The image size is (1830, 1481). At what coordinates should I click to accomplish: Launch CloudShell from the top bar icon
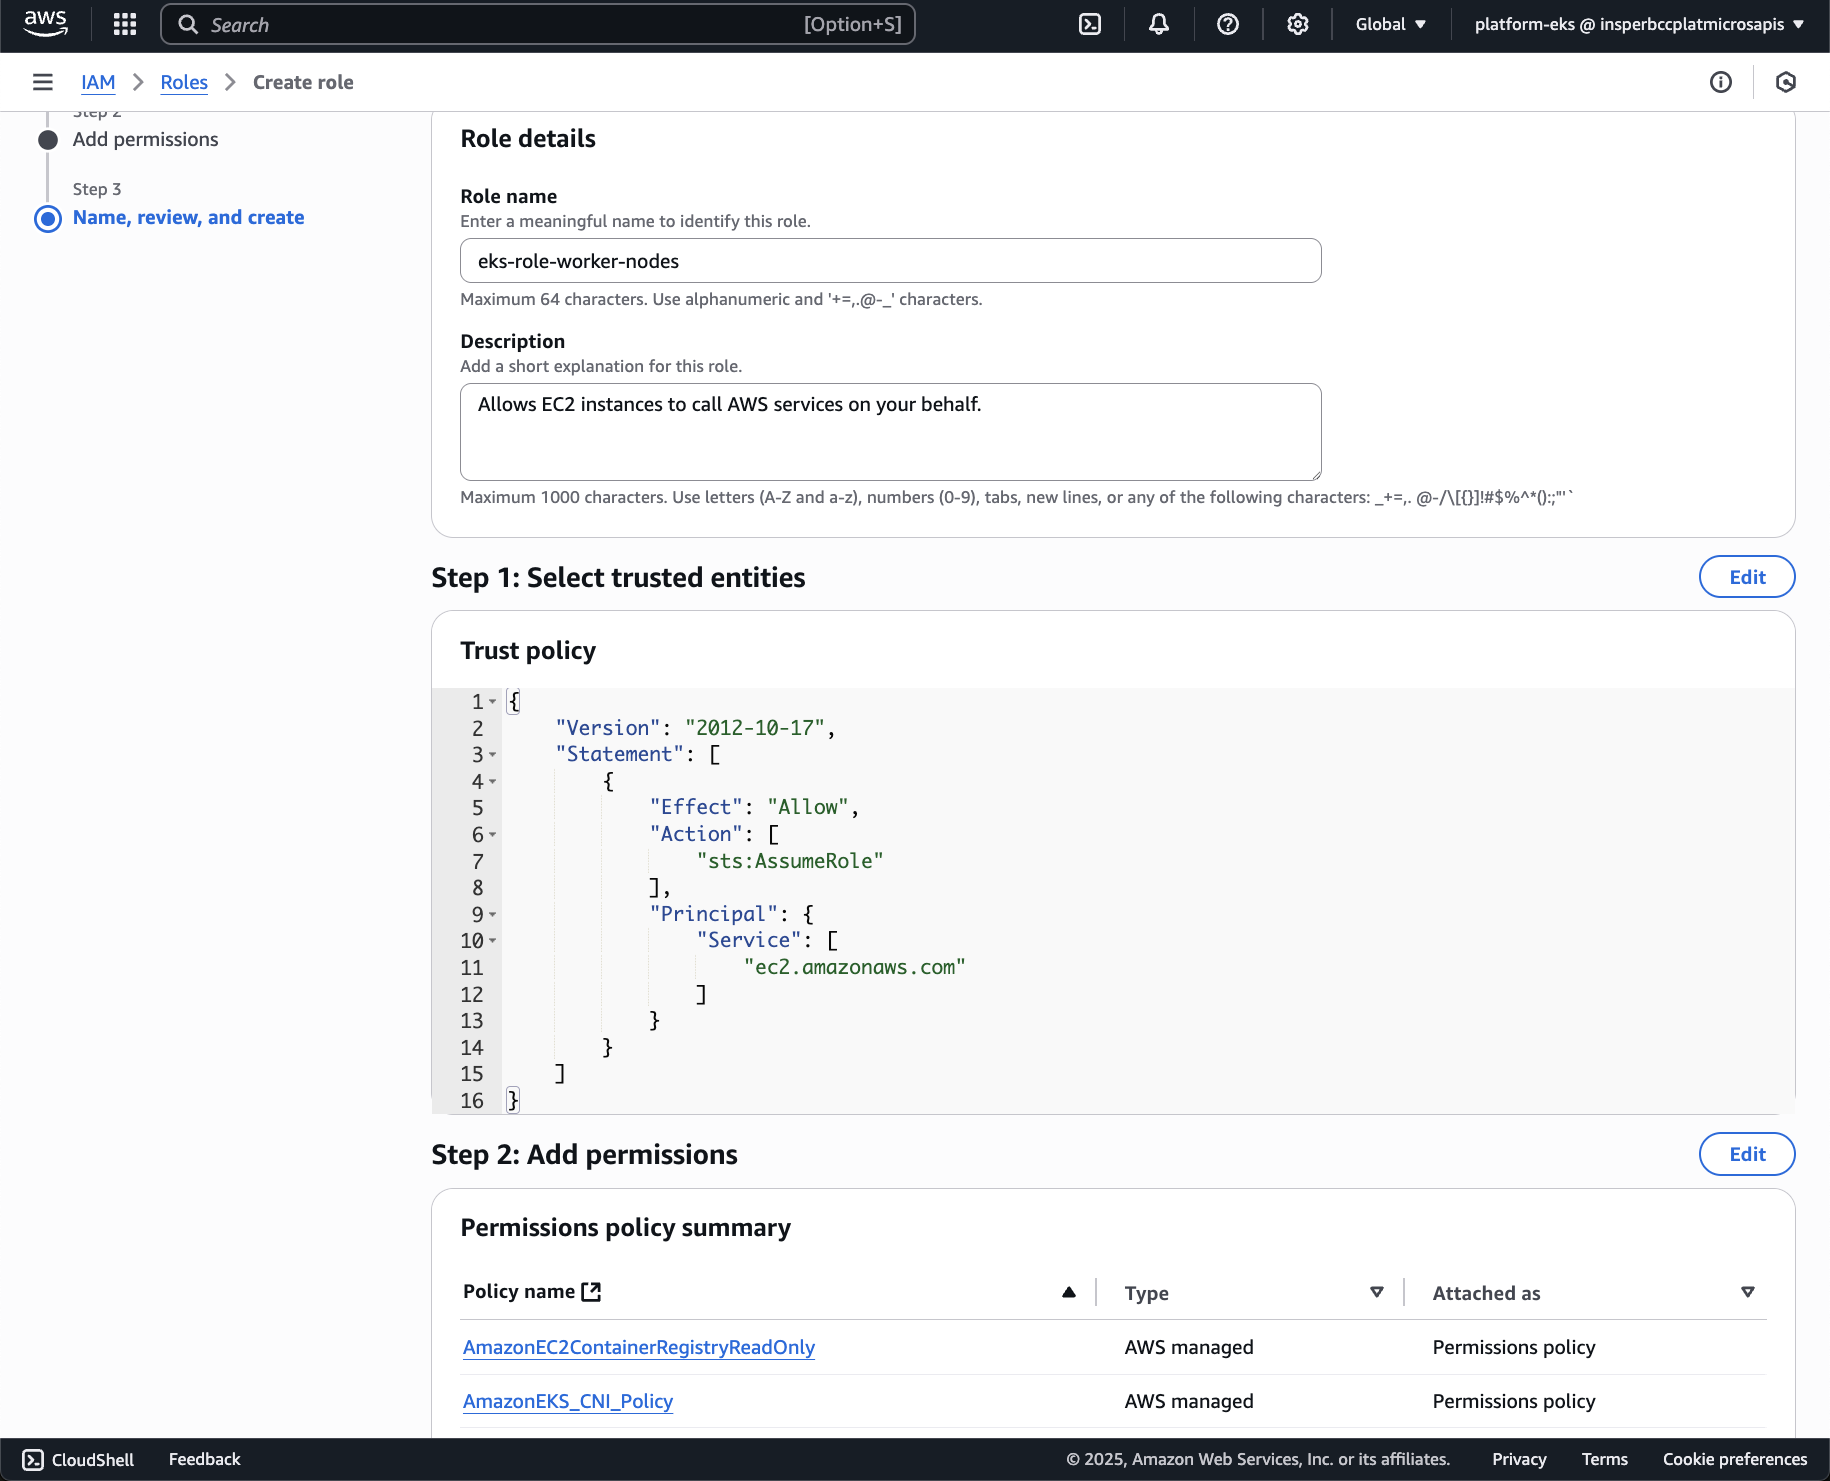pyautogui.click(x=1090, y=24)
